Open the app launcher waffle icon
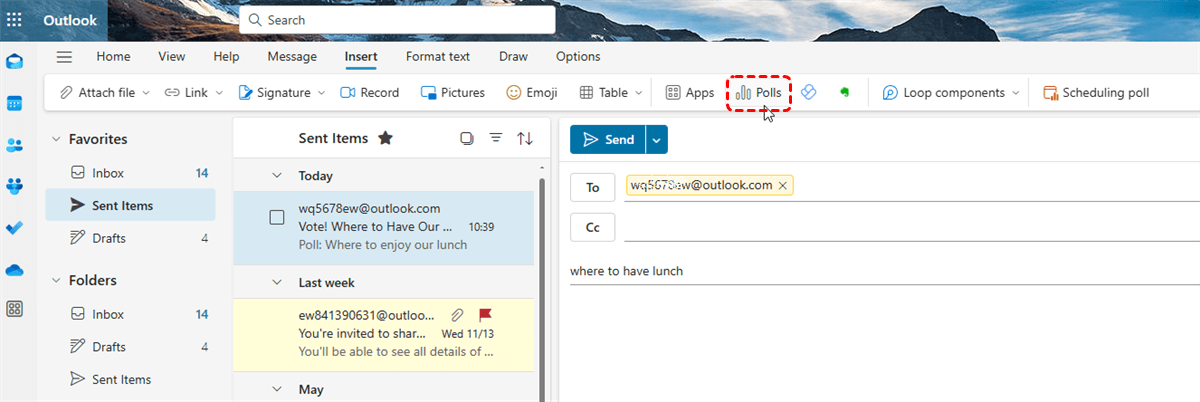Image resolution: width=1200 pixels, height=402 pixels. tap(15, 19)
